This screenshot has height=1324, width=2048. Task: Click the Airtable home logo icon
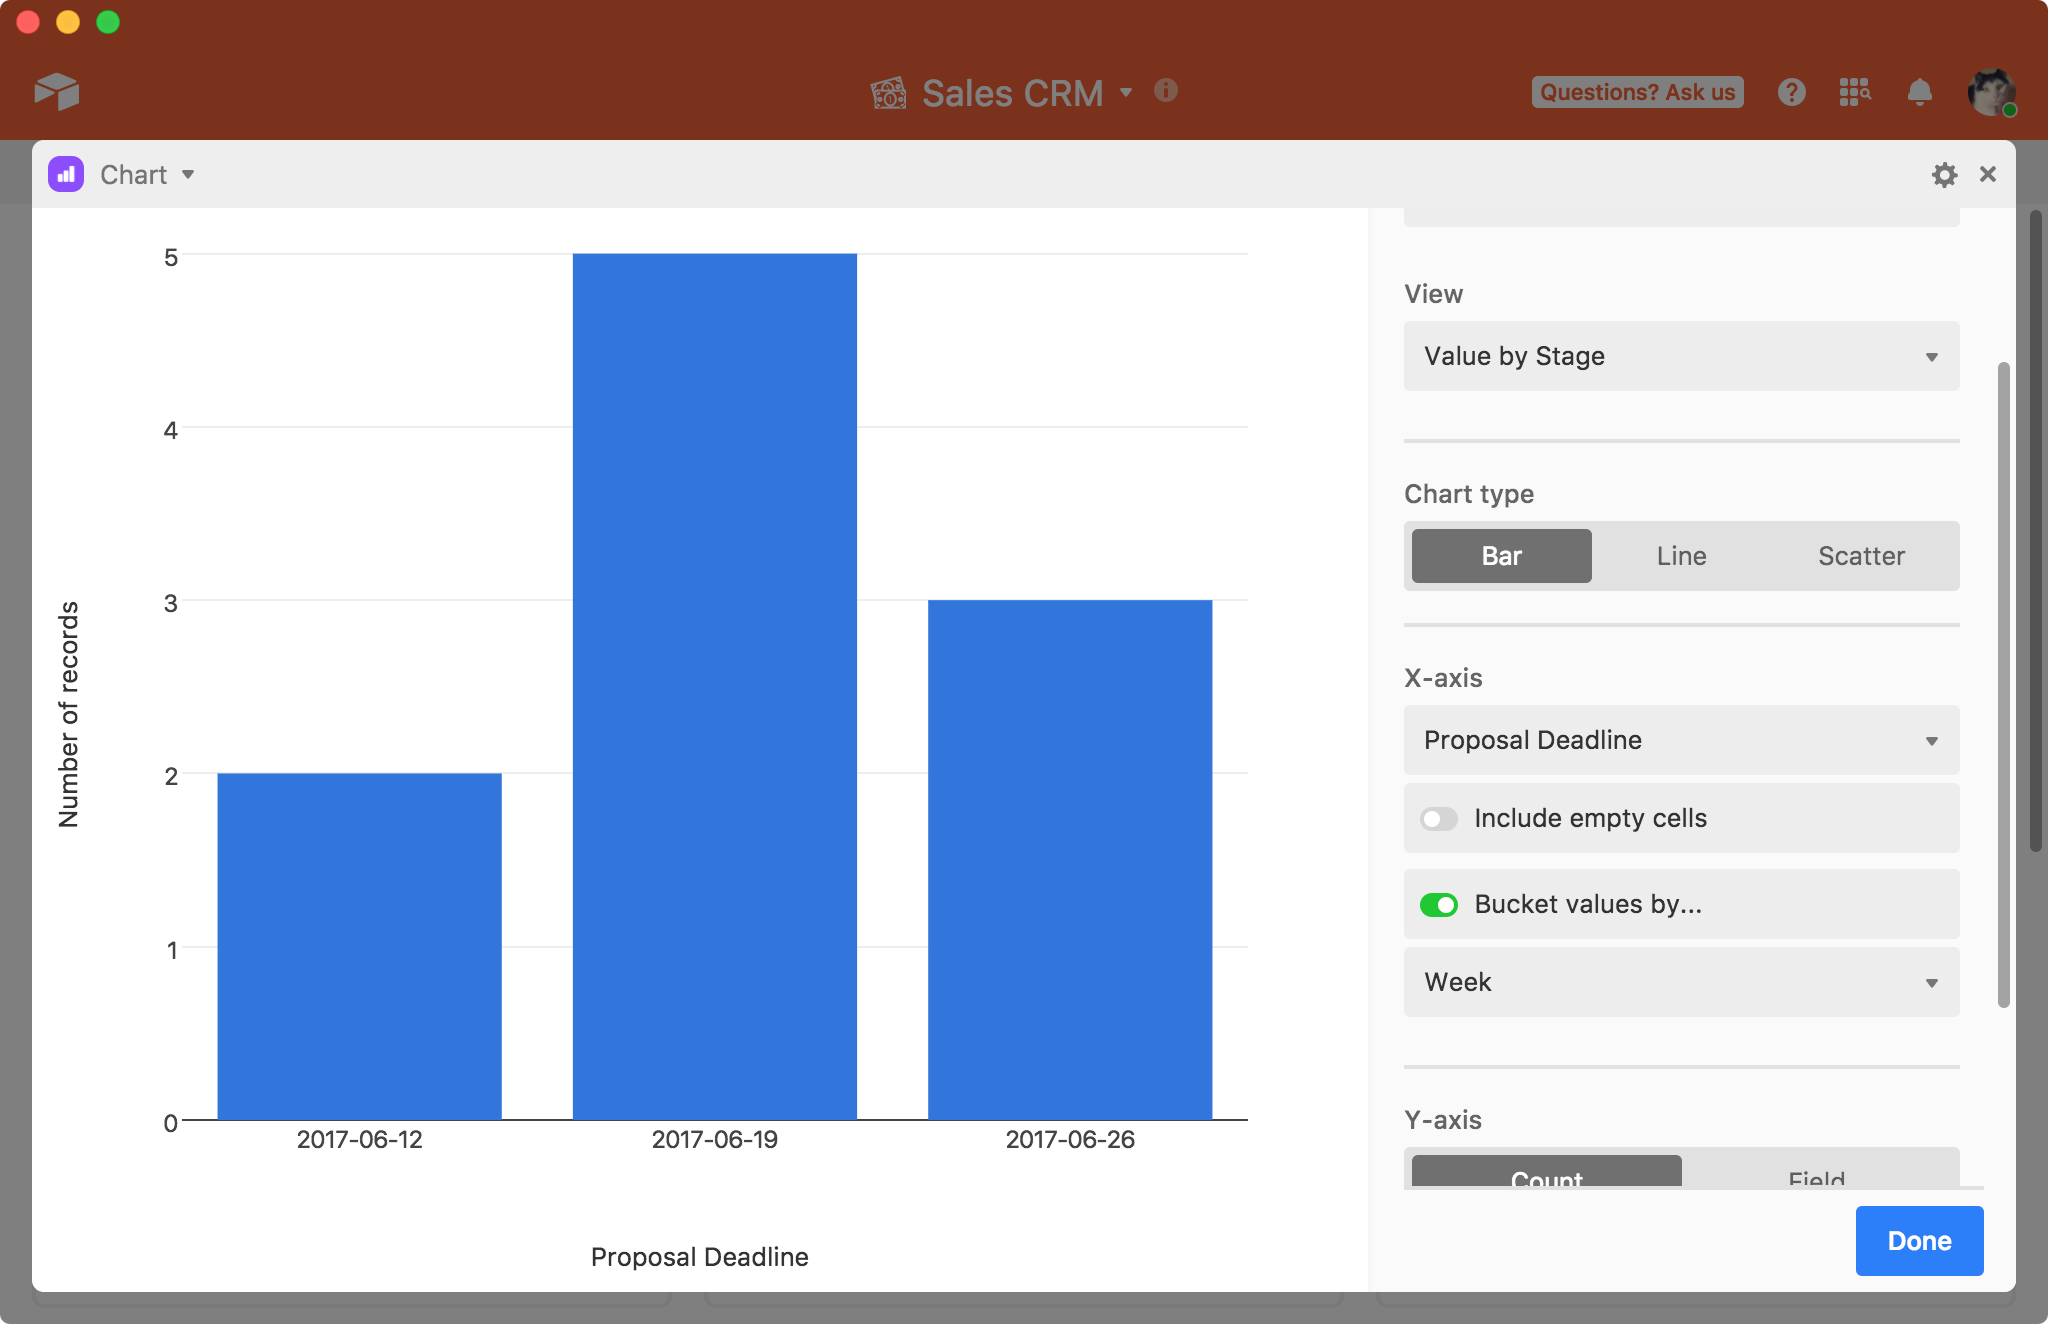57,92
